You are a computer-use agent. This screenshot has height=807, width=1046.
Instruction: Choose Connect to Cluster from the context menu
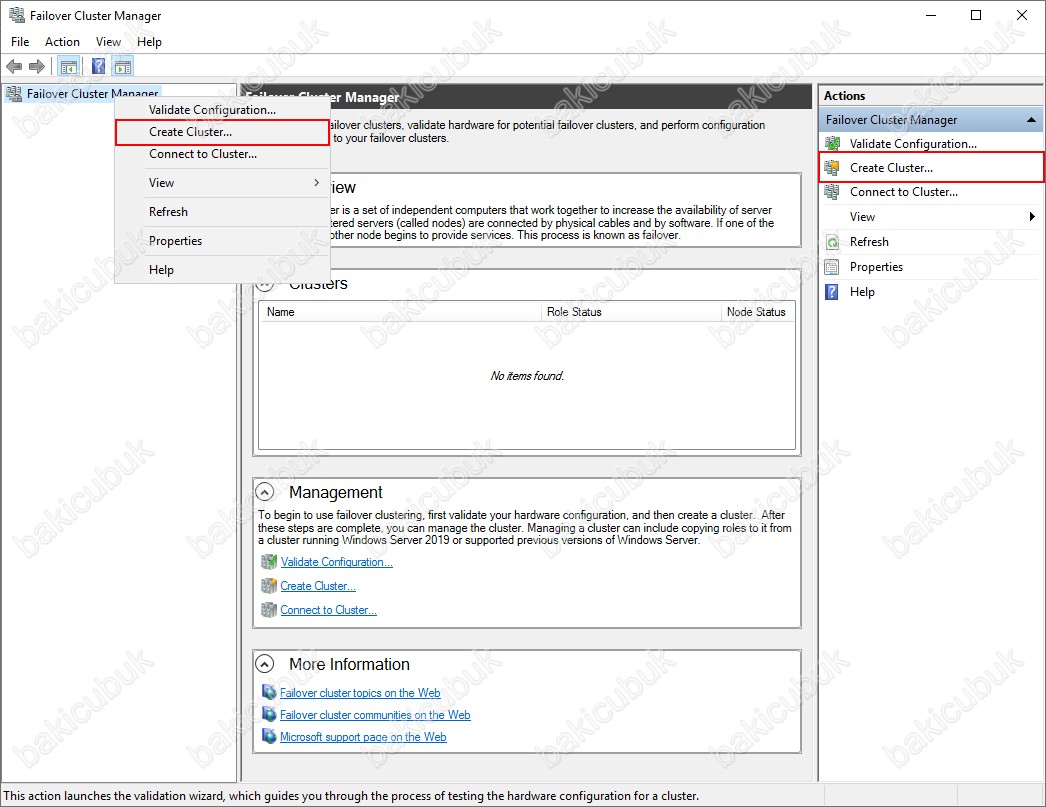click(x=222, y=154)
